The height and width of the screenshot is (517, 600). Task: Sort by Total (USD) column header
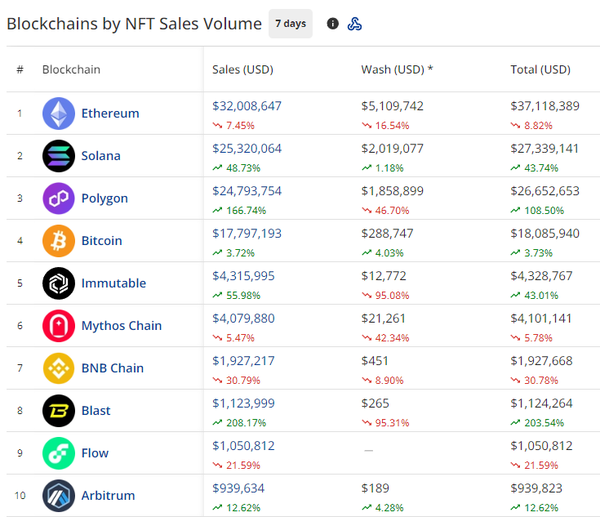[x=540, y=70]
